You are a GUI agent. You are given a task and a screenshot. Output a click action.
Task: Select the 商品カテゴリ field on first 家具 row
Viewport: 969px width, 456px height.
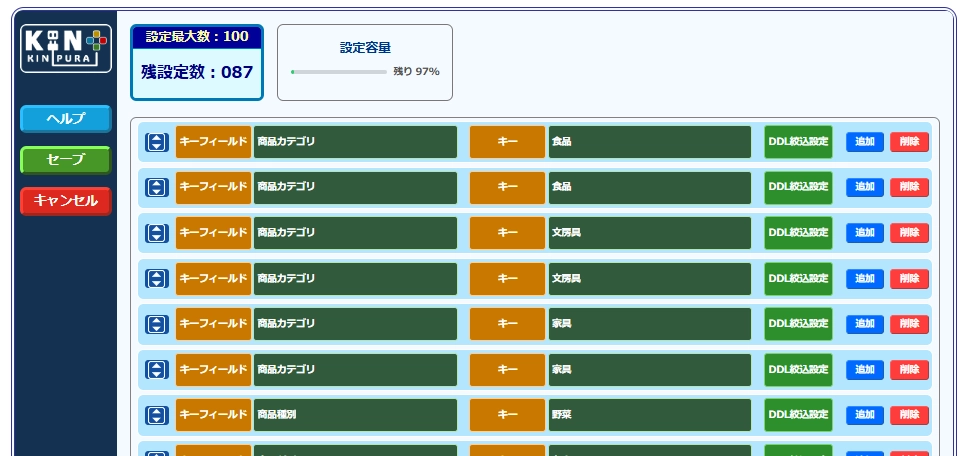(355, 324)
